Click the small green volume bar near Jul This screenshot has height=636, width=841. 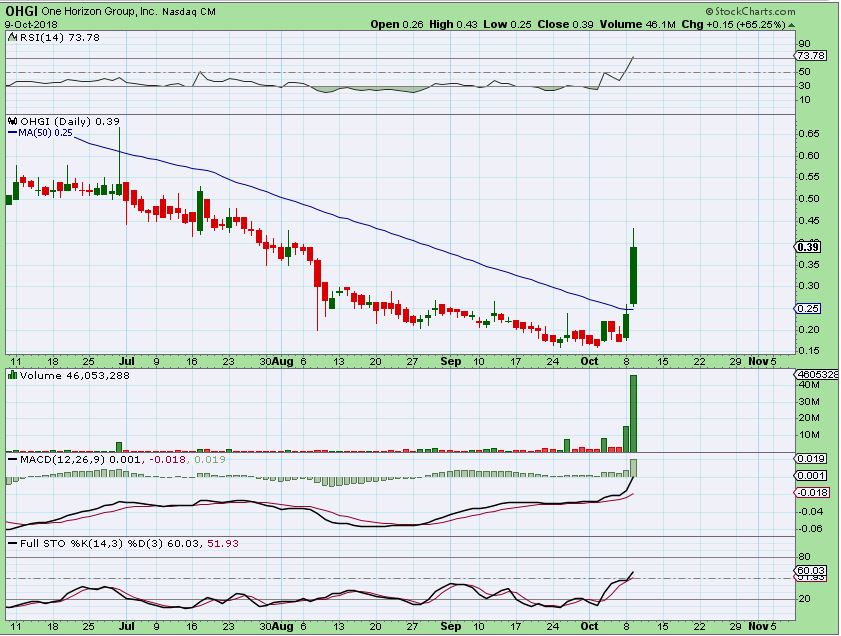119,447
